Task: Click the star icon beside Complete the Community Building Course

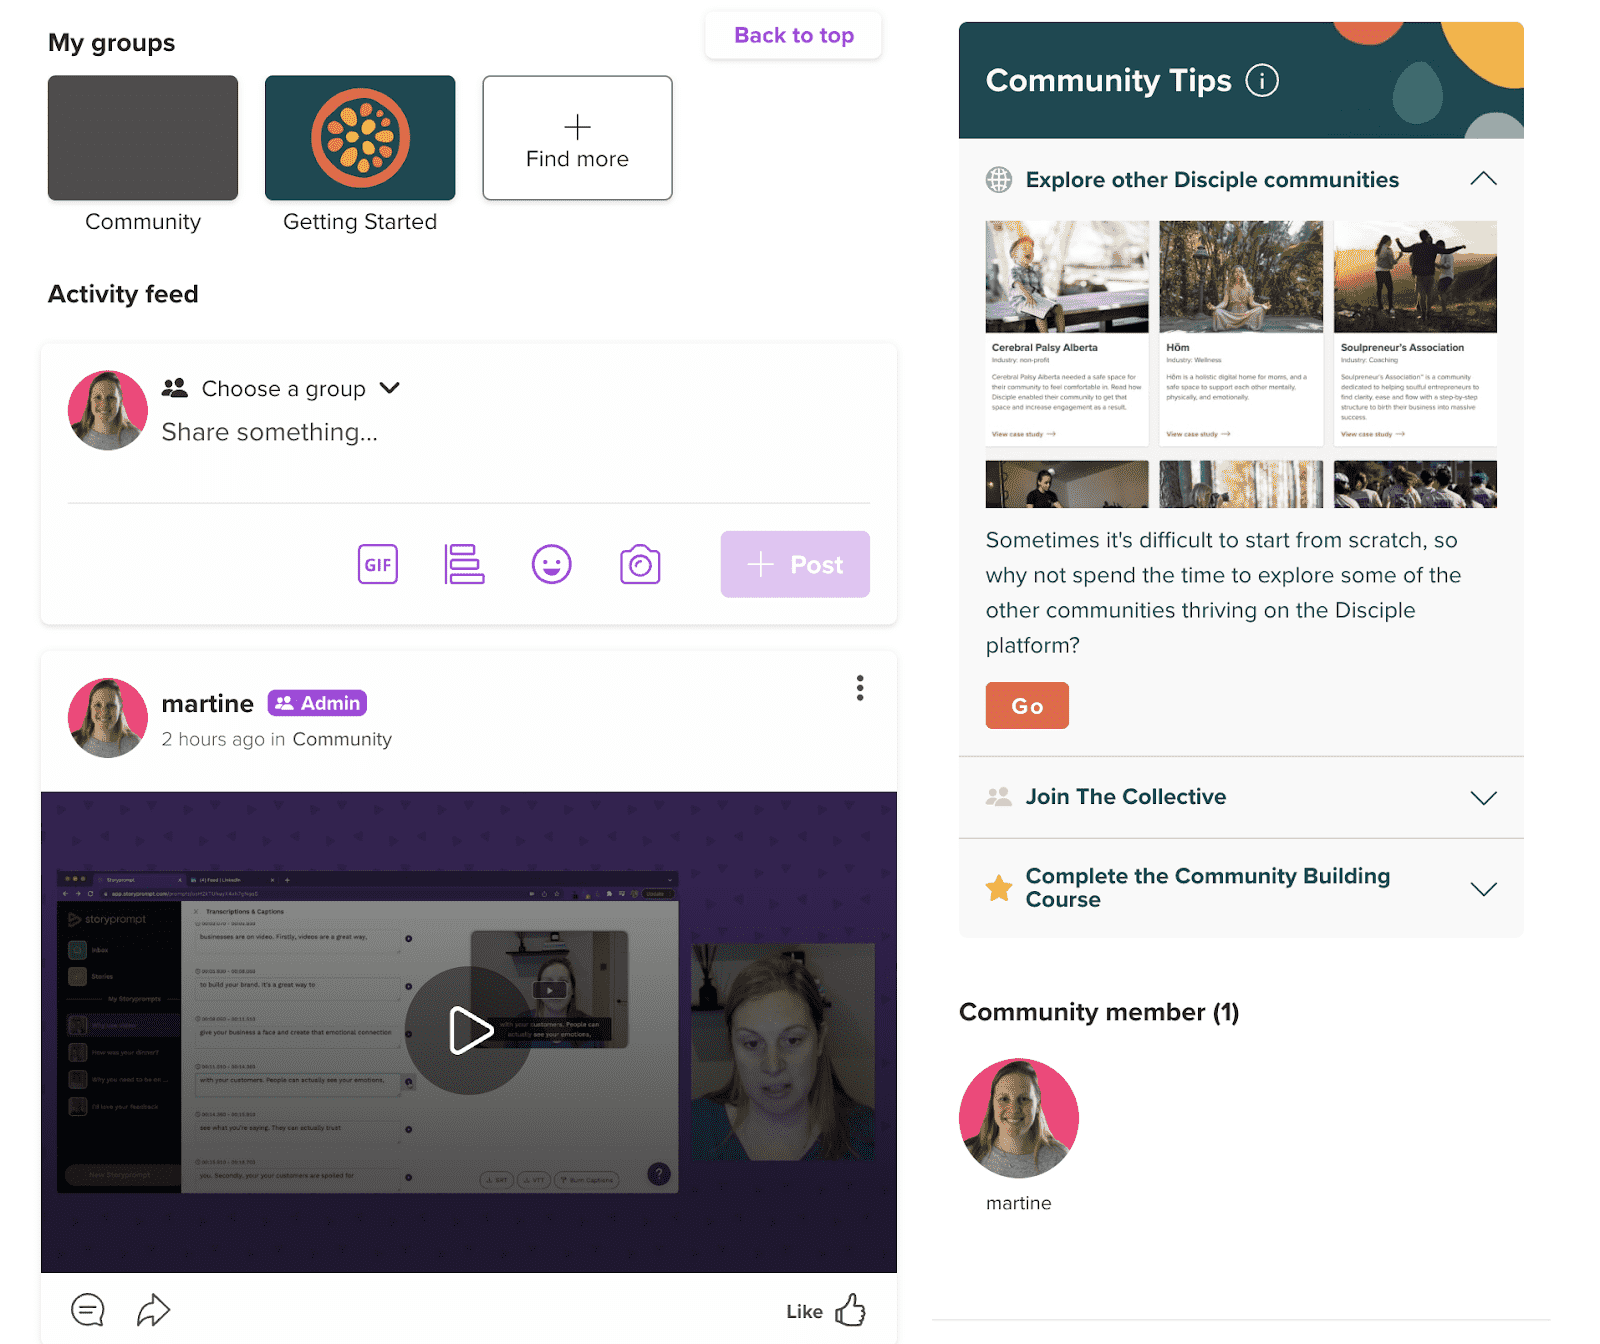Action: click(999, 887)
